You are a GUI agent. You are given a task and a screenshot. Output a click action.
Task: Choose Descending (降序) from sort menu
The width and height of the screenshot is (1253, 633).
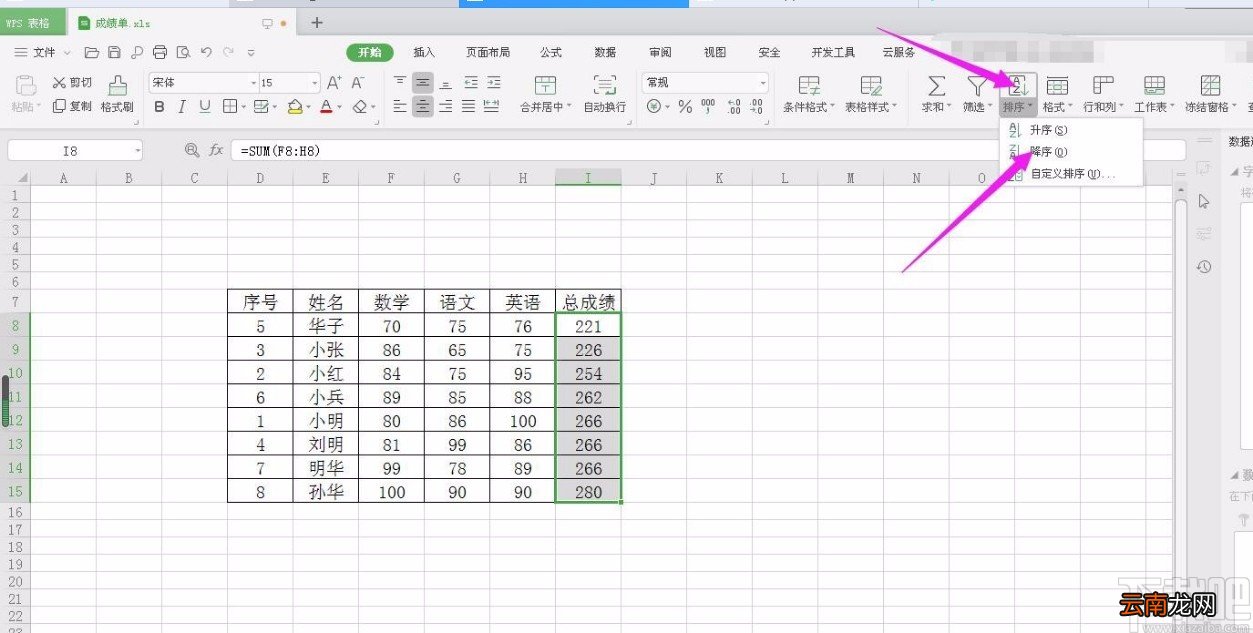[x=1070, y=152]
